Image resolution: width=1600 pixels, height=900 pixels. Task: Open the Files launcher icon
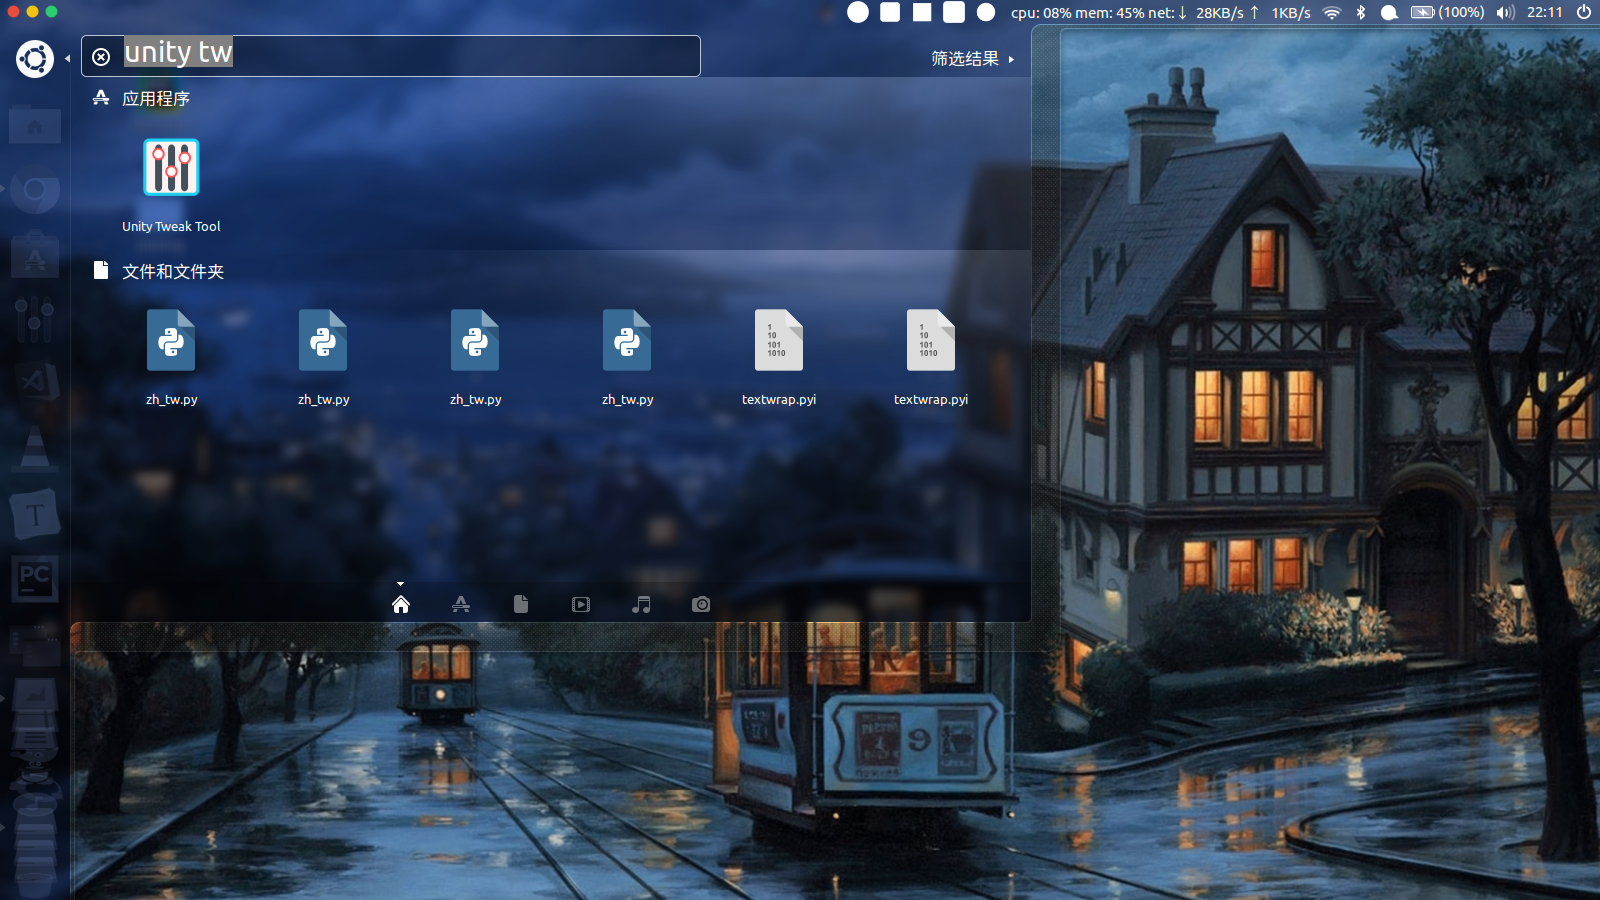coord(35,125)
